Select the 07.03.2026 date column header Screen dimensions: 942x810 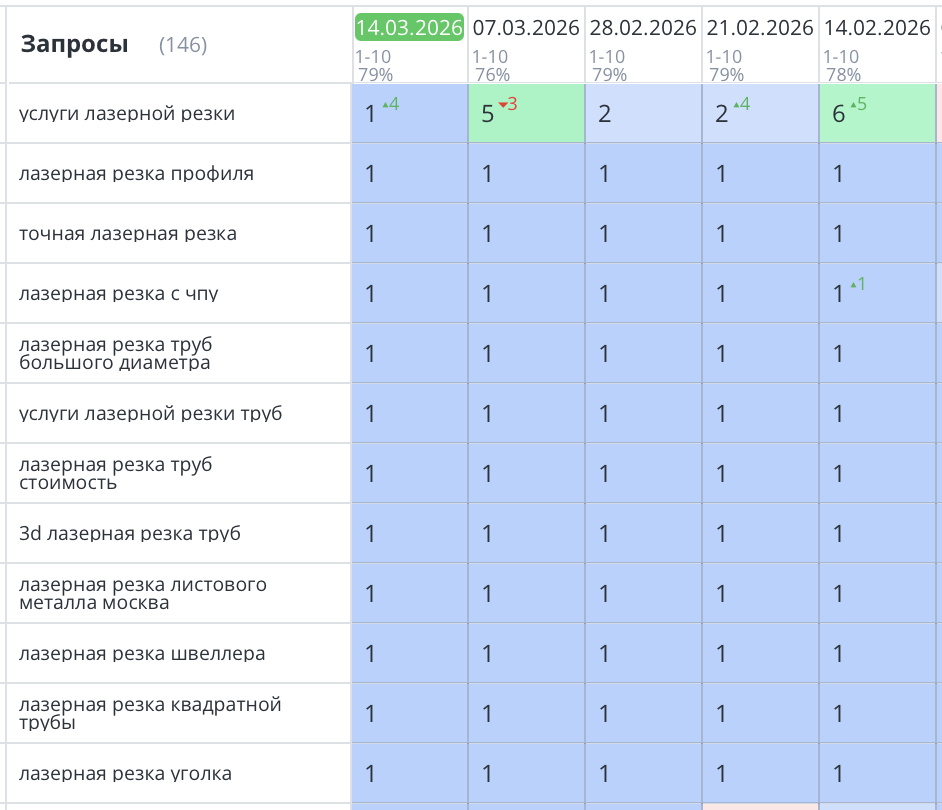(526, 28)
